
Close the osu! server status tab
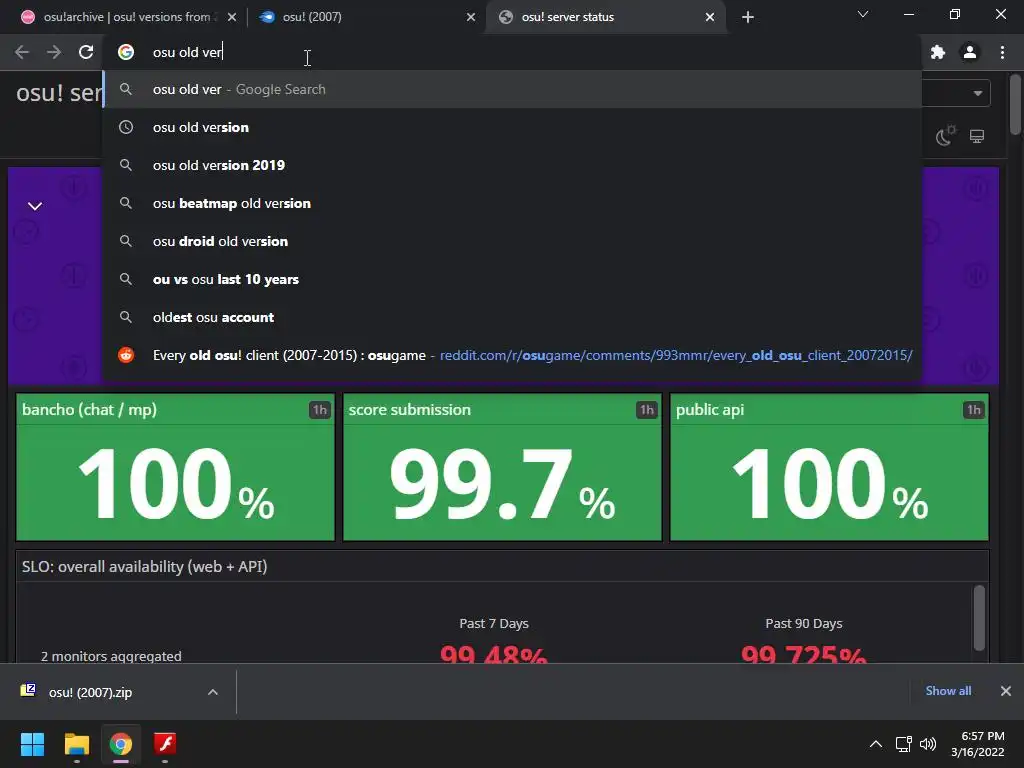(710, 17)
